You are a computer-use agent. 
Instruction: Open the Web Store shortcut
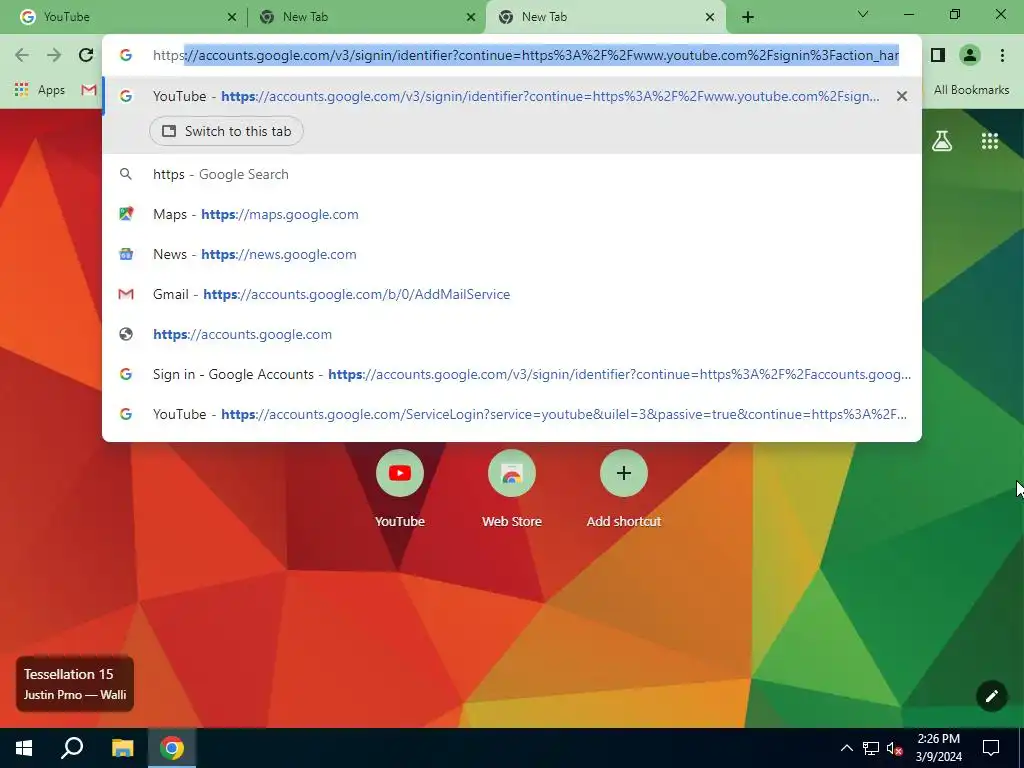pyautogui.click(x=511, y=488)
